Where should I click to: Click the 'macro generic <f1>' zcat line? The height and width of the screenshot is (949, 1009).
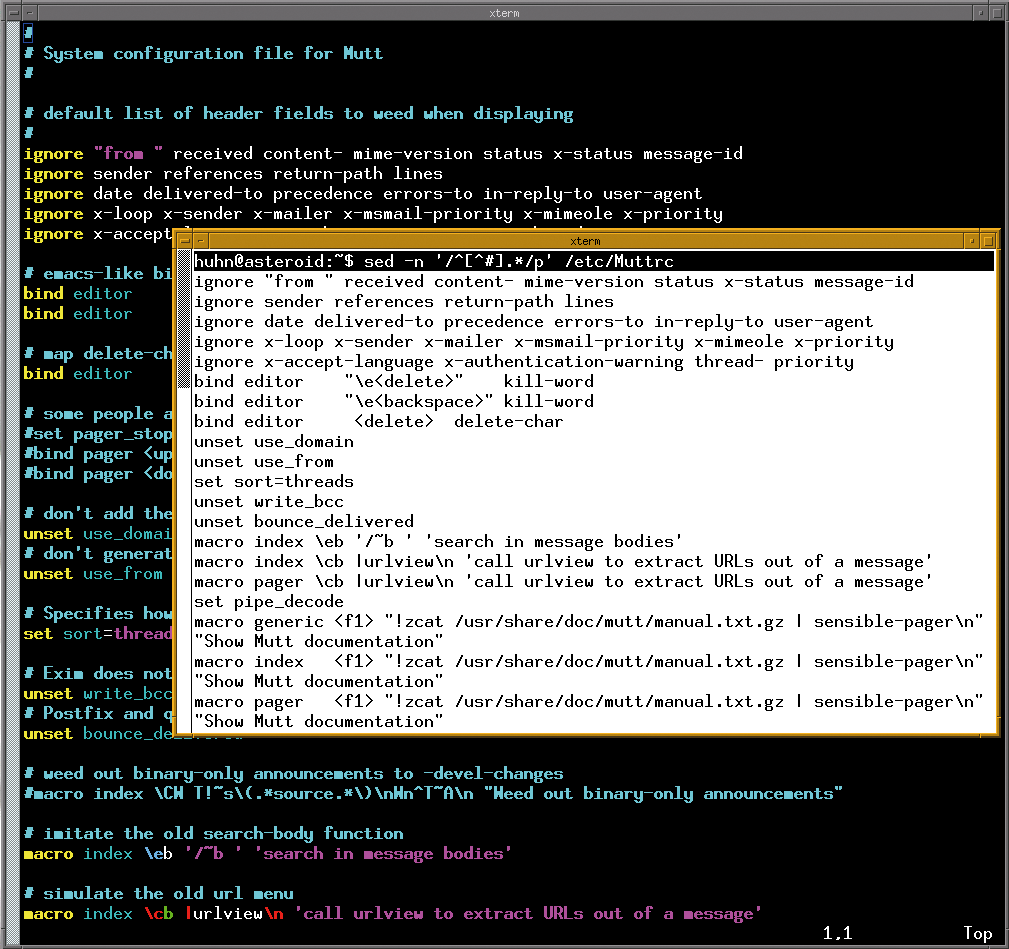tap(589, 622)
